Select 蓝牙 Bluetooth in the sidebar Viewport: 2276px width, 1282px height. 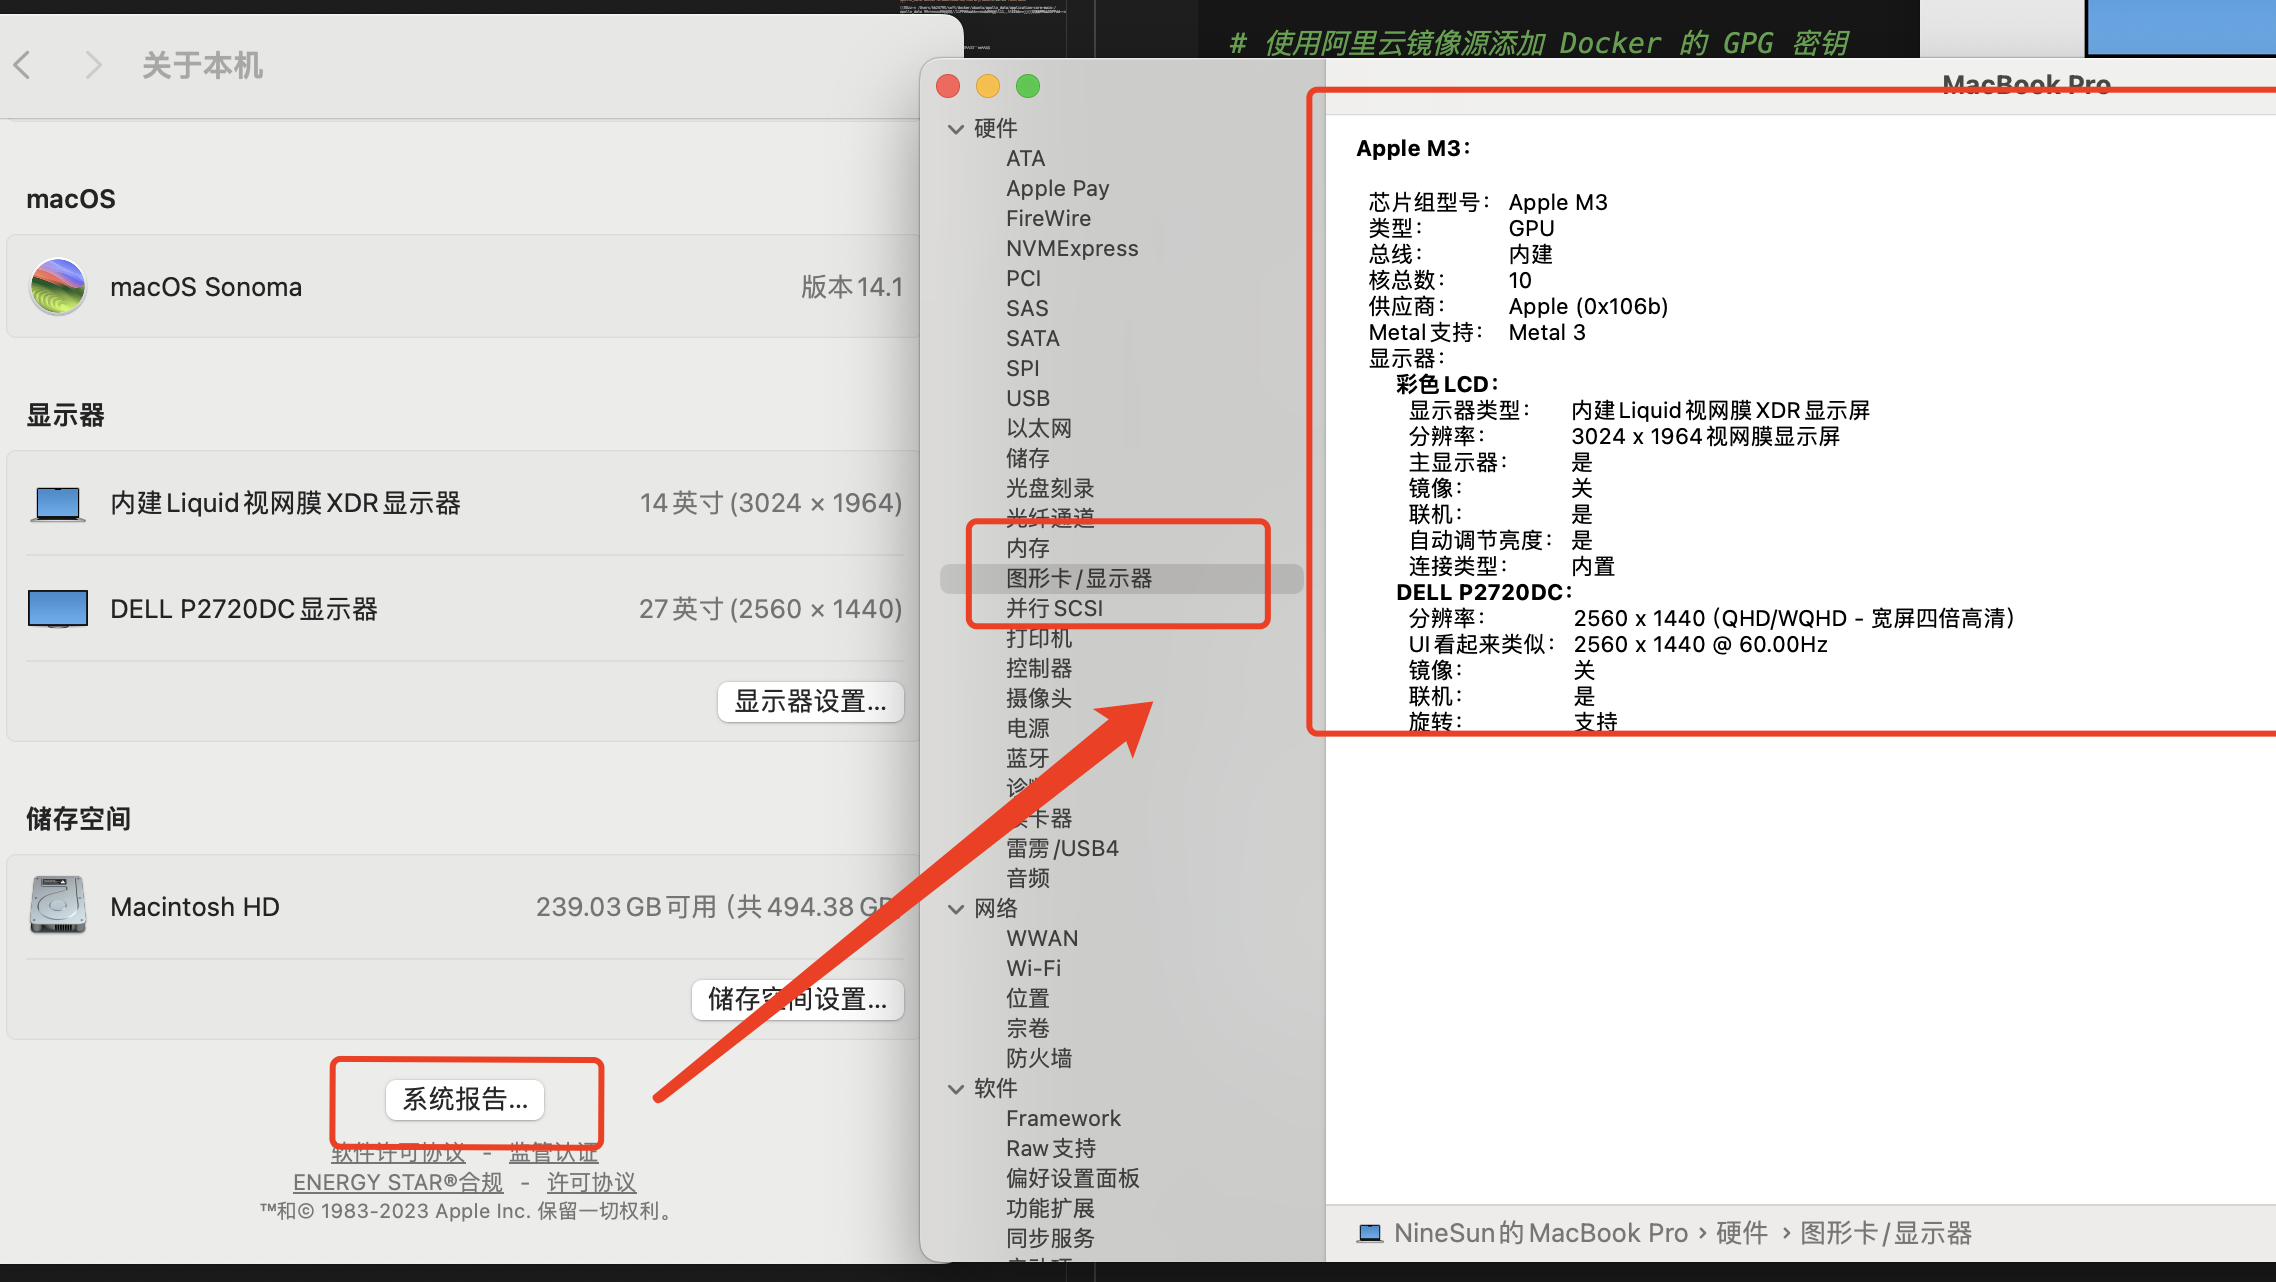coord(1027,758)
